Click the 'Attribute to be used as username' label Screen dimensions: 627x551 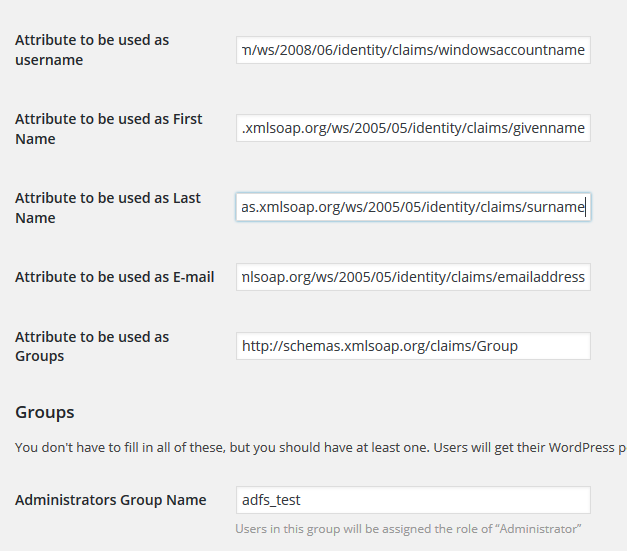[x=92, y=50]
